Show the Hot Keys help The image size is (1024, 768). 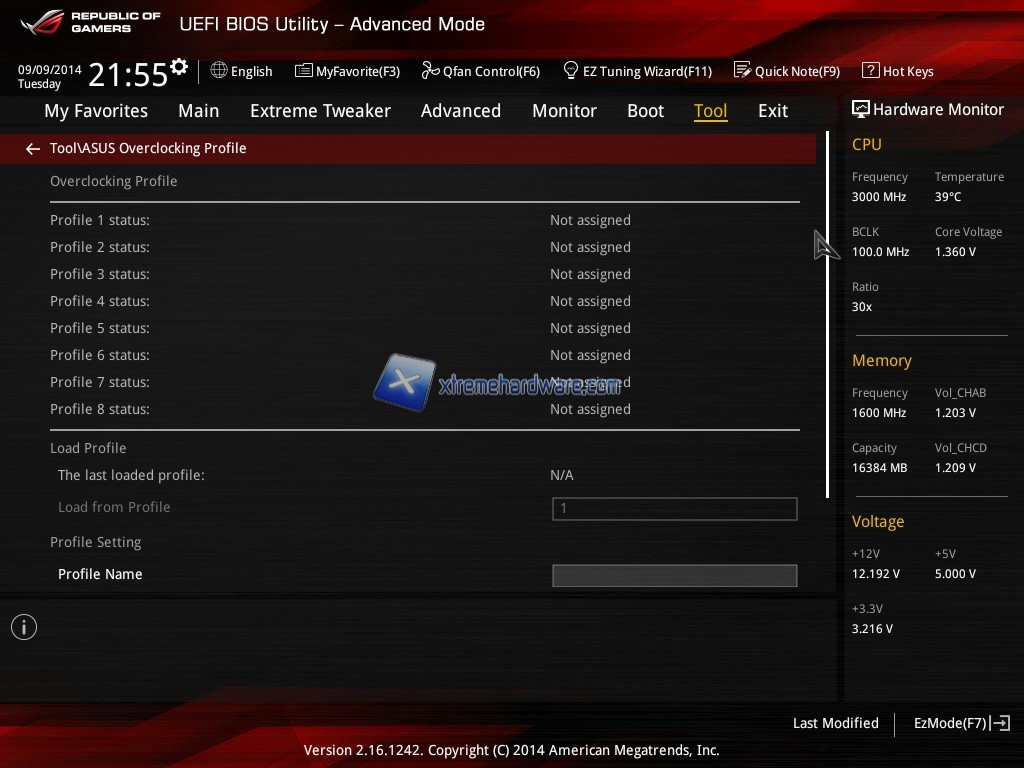pyautogui.click(x=897, y=71)
